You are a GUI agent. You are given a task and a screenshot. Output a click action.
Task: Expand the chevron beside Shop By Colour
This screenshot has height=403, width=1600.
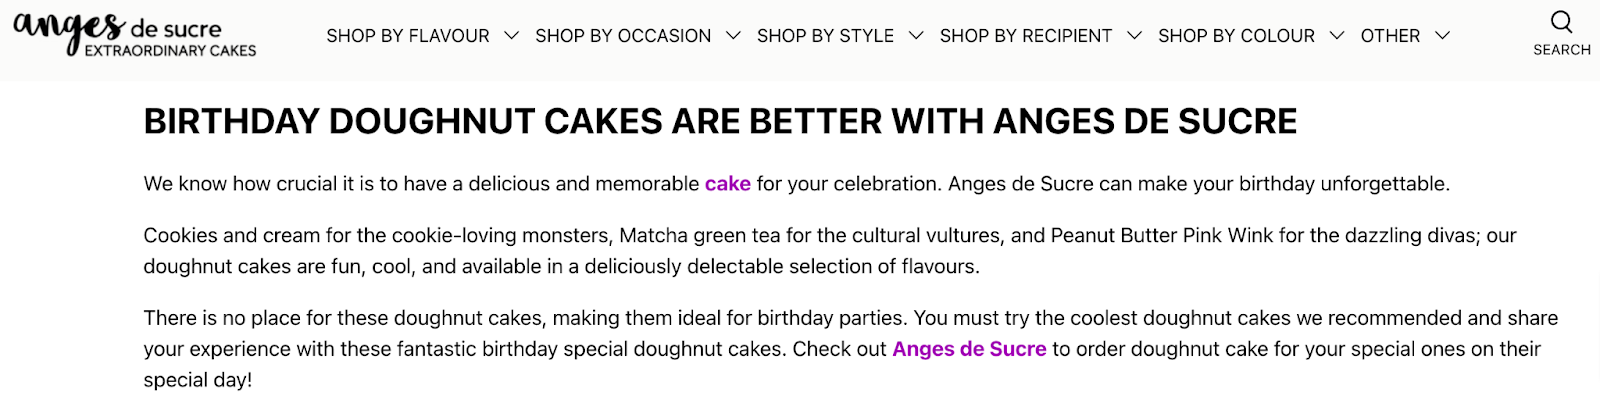(1337, 36)
